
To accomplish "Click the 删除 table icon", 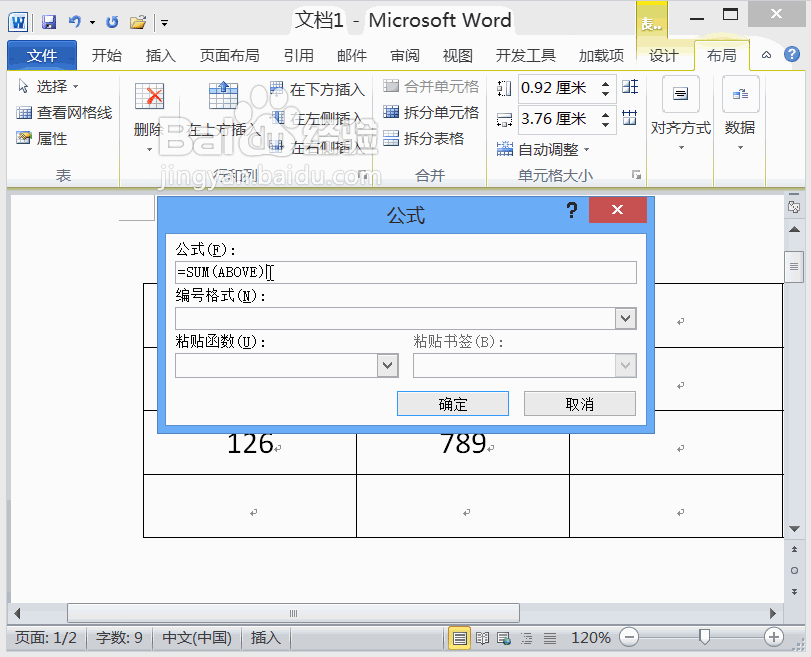I will coord(149,96).
